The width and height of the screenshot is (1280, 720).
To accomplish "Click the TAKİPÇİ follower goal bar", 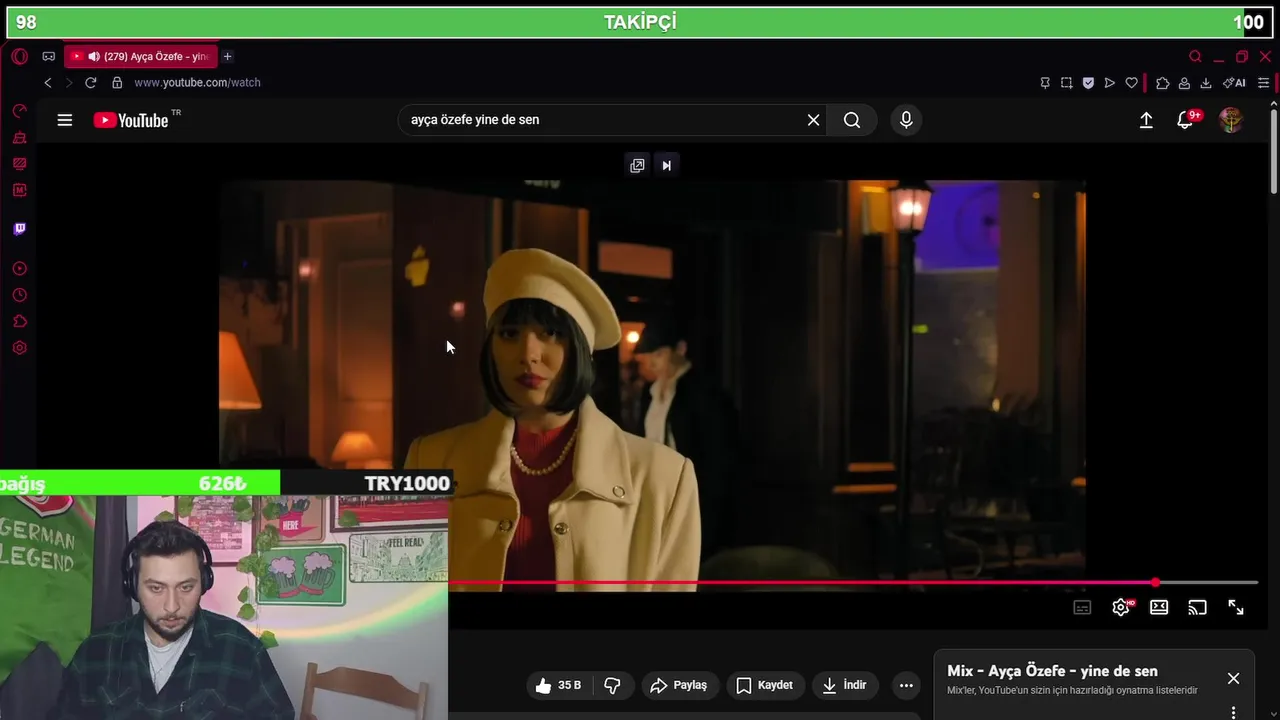I will 640,22.
